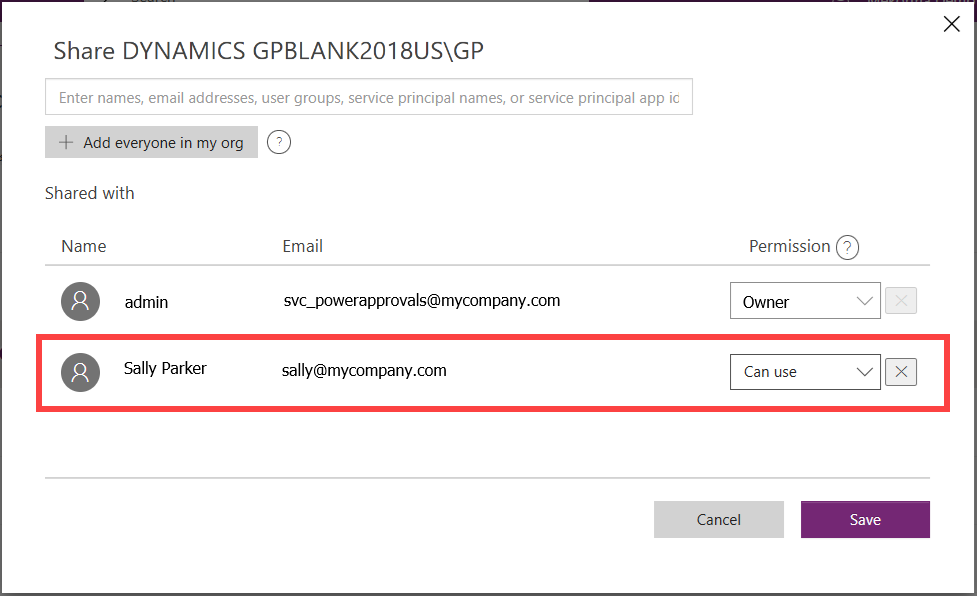Save sharing settings
Viewport: 977px width, 596px height.
865,519
